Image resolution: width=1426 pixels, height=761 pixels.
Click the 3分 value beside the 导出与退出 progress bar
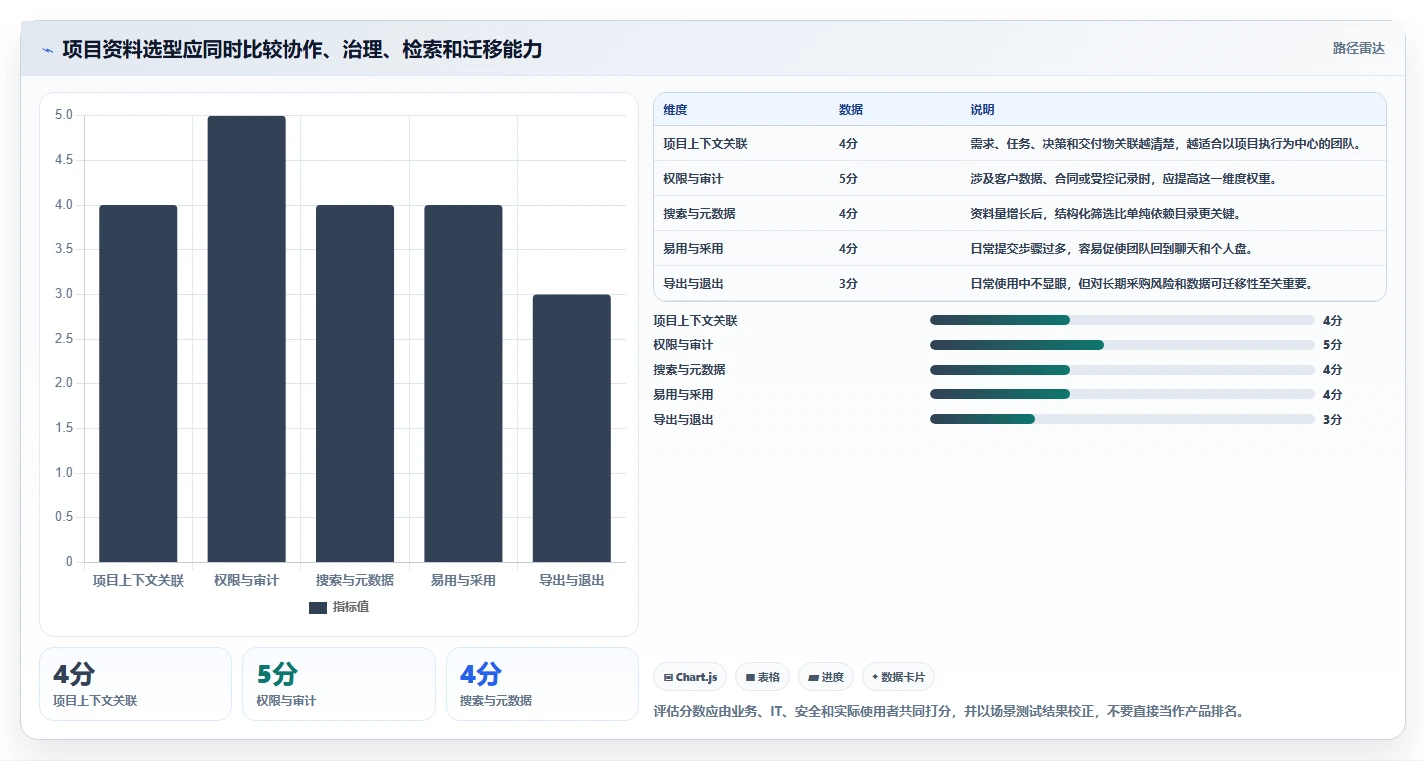(x=1332, y=419)
